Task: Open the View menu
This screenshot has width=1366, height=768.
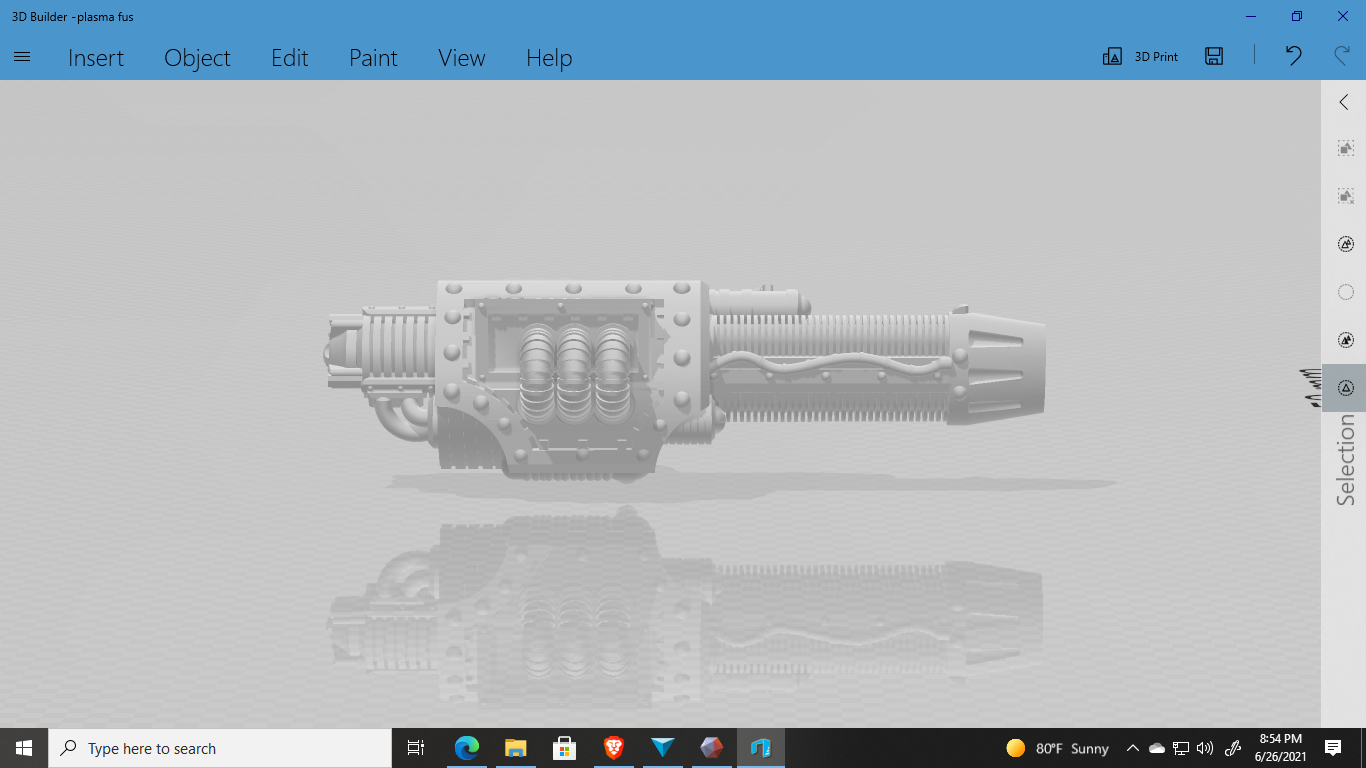Action: coord(462,58)
